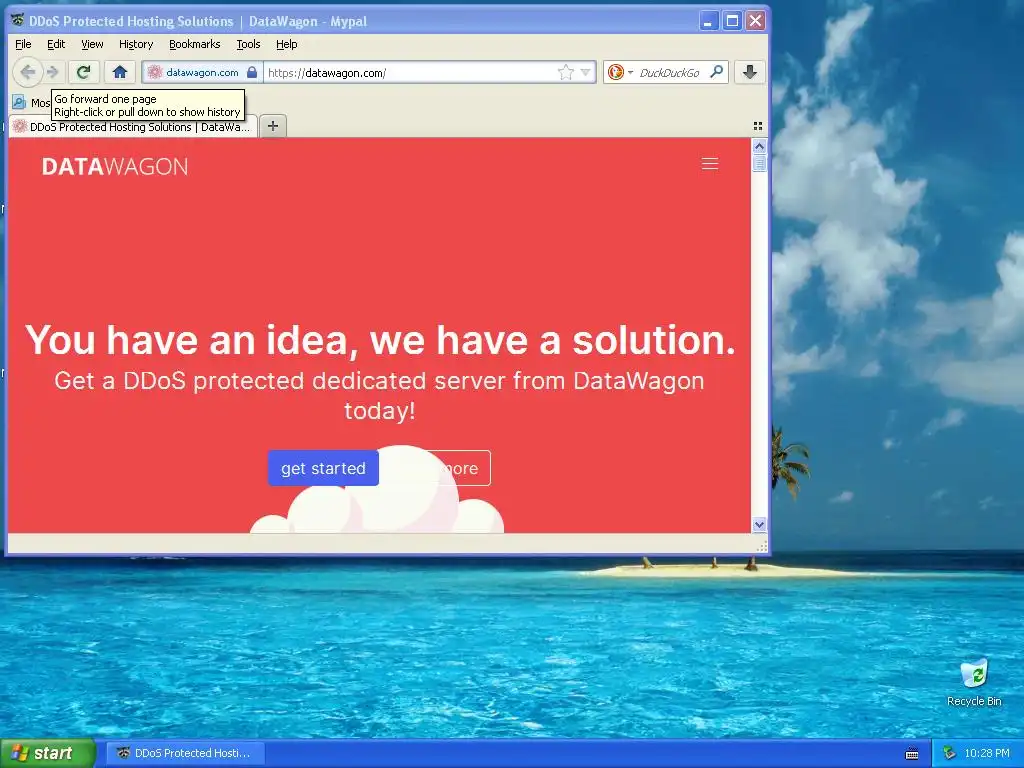Open the Tools menu
1024x768 pixels.
(x=248, y=44)
